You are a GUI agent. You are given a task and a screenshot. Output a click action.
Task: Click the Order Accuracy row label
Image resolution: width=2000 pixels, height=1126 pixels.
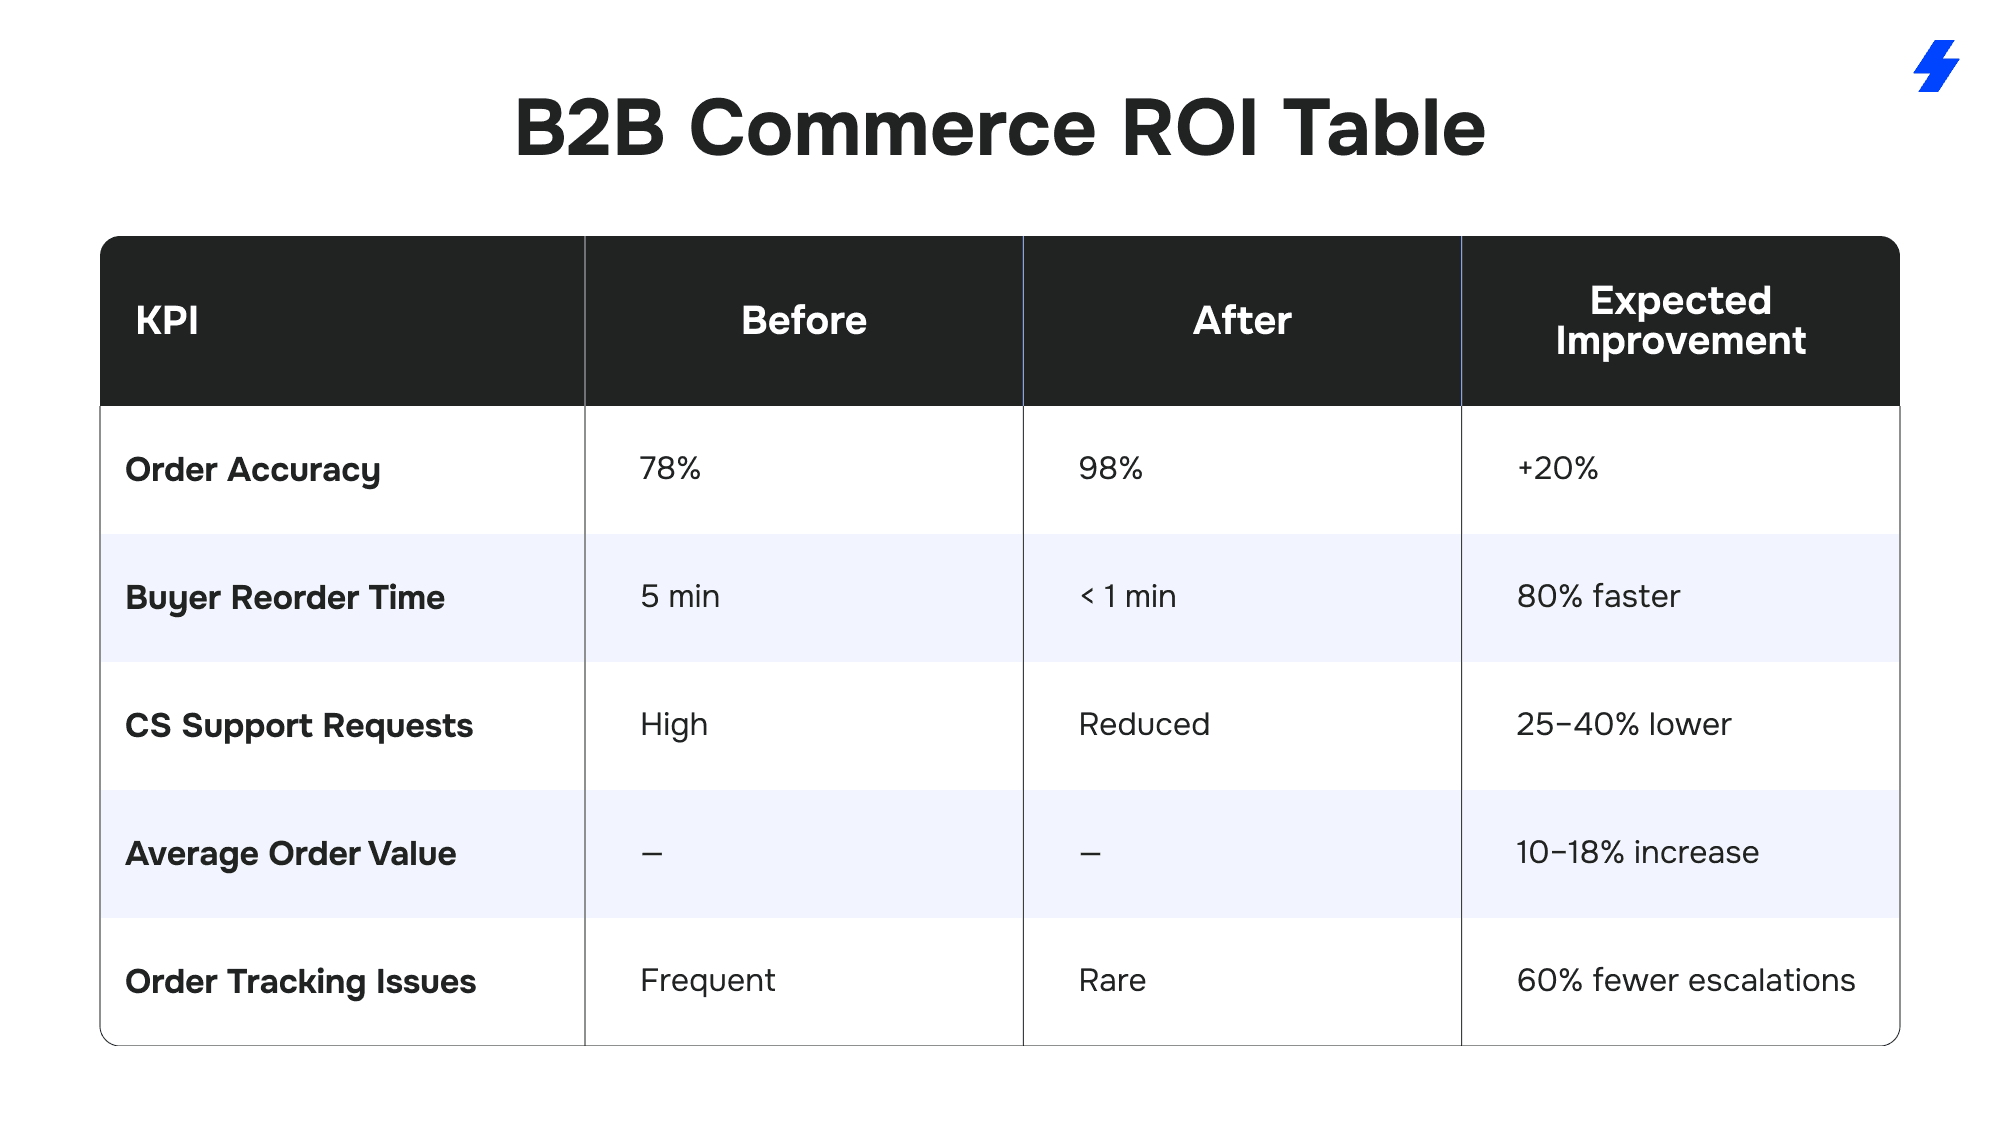click(253, 469)
